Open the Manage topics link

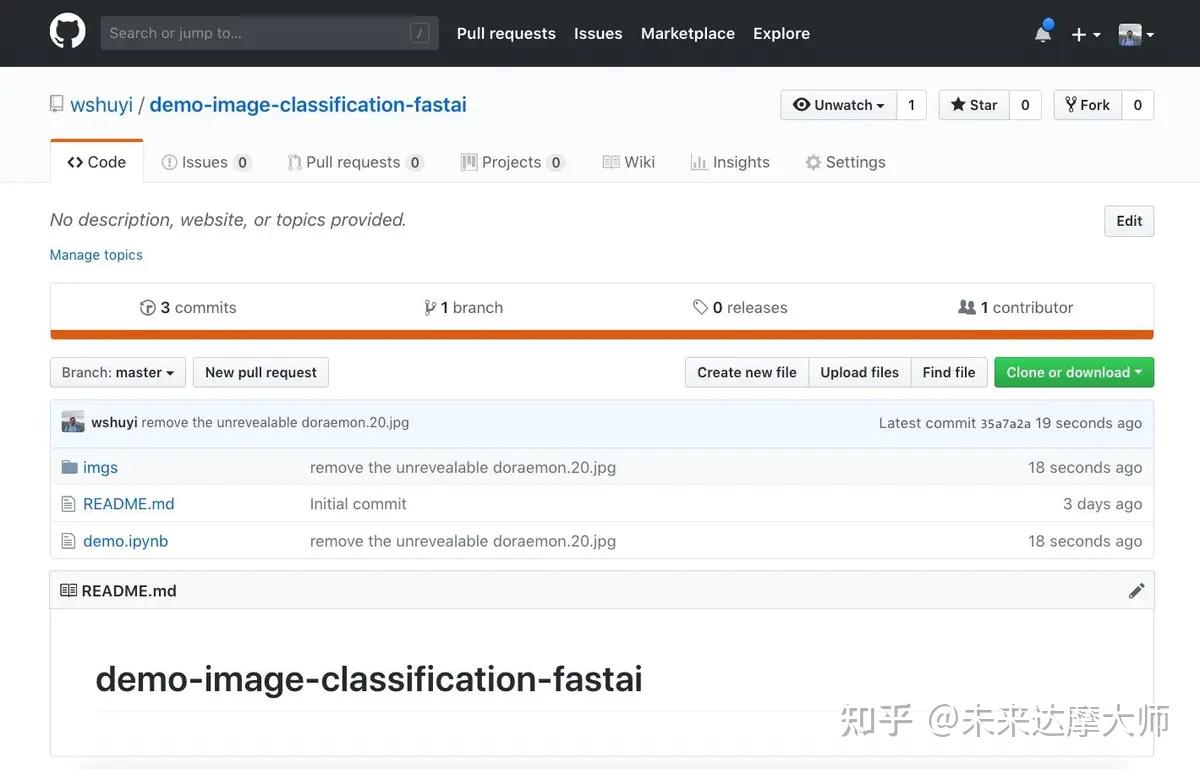pos(96,254)
